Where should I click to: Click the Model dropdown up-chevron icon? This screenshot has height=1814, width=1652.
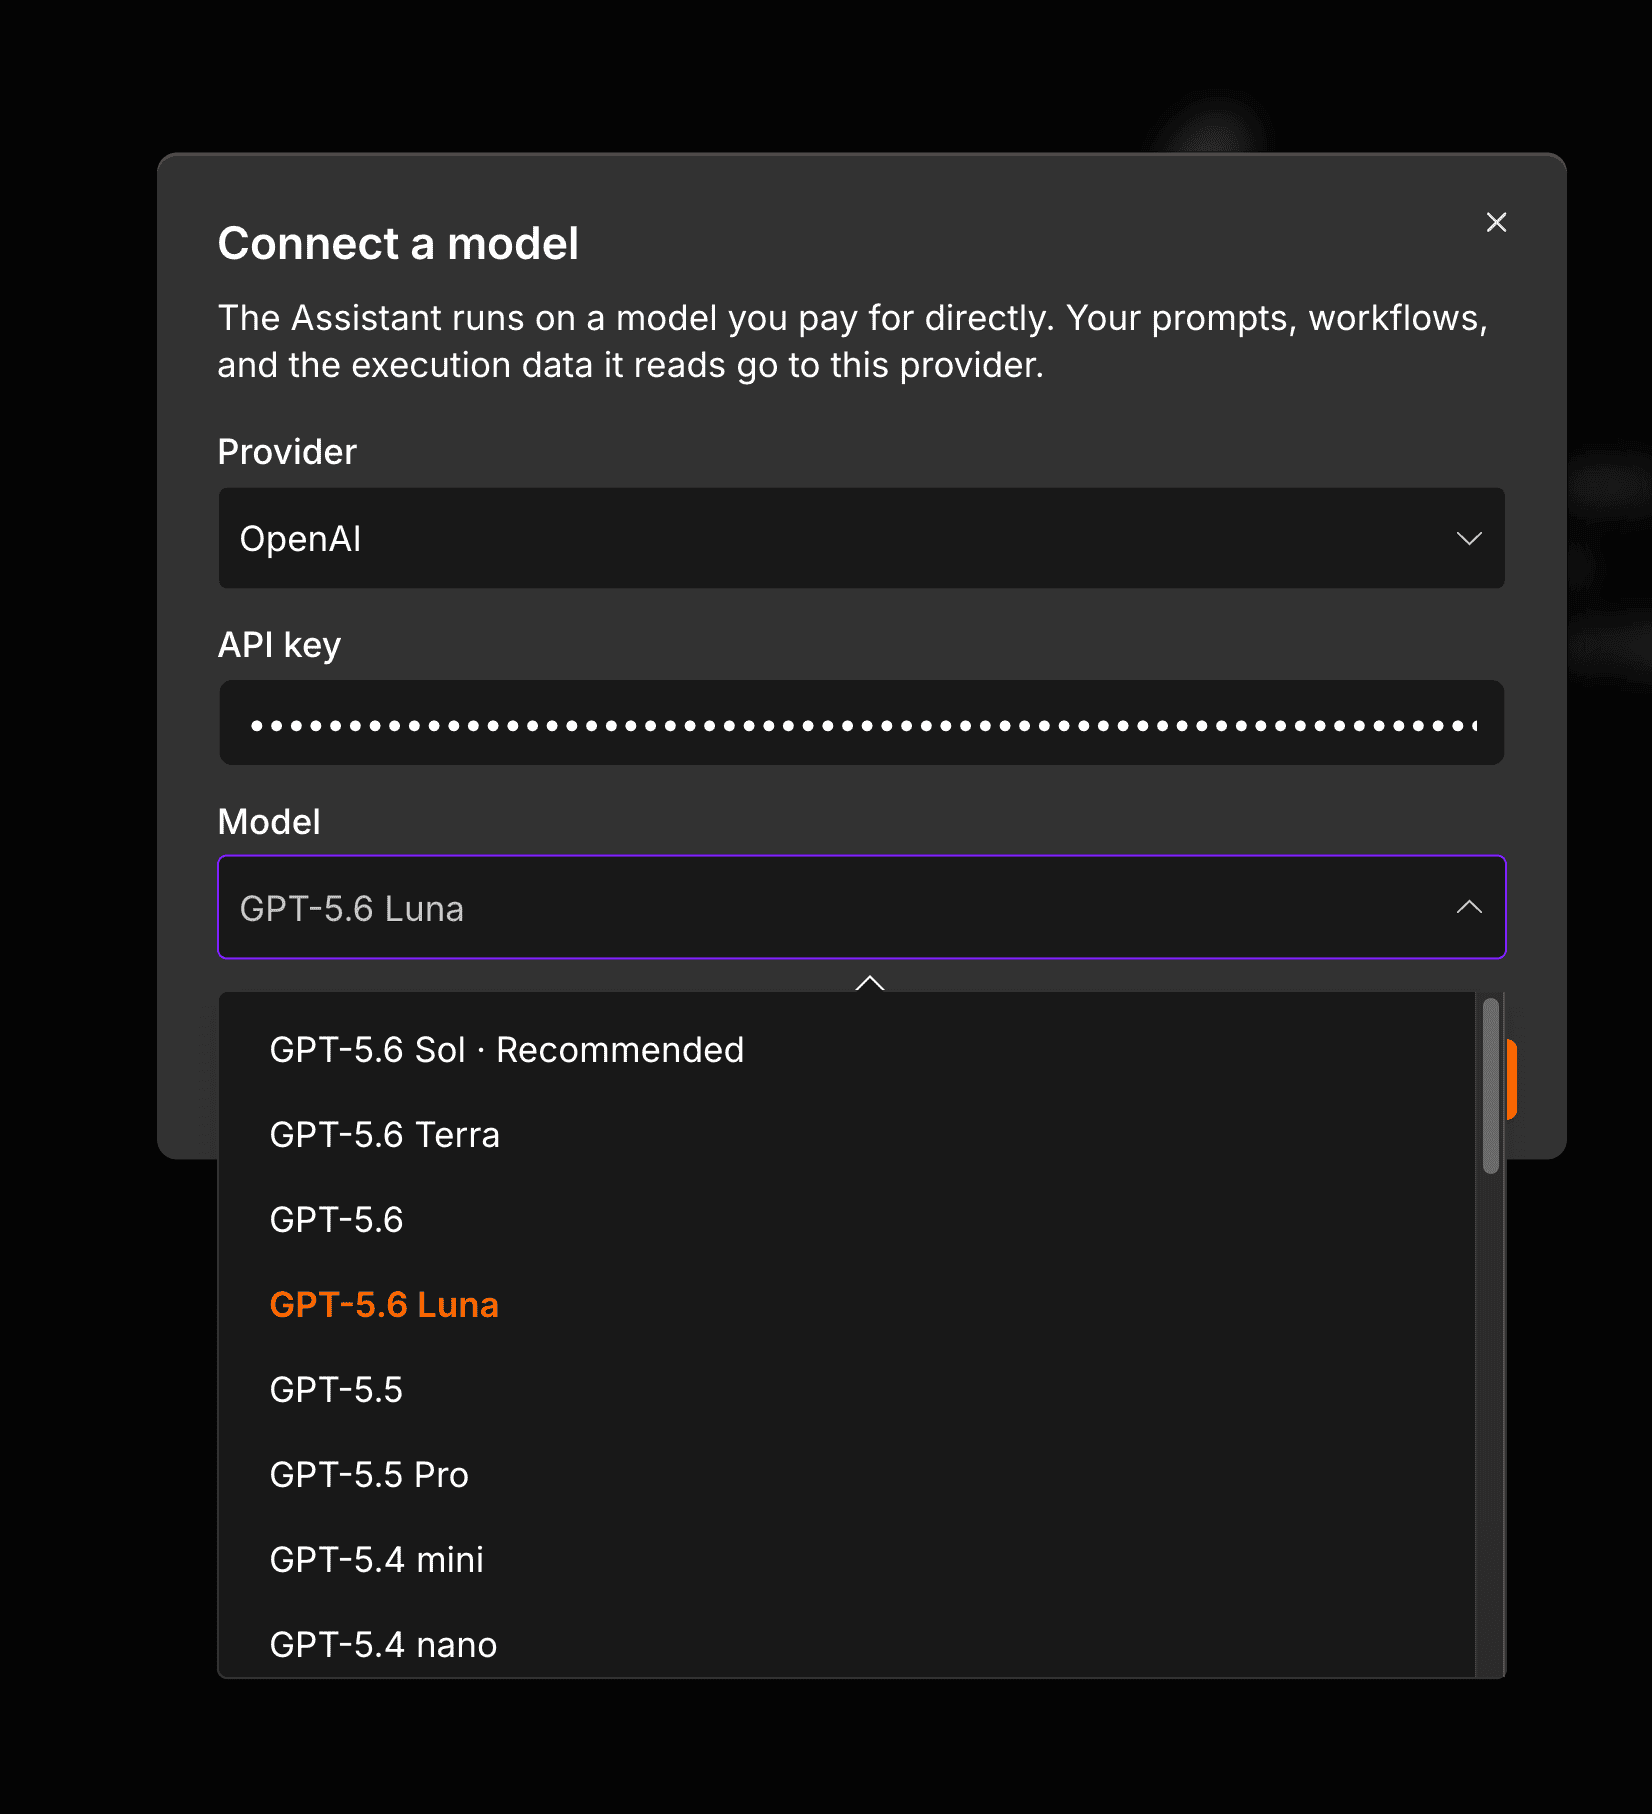pos(1469,907)
